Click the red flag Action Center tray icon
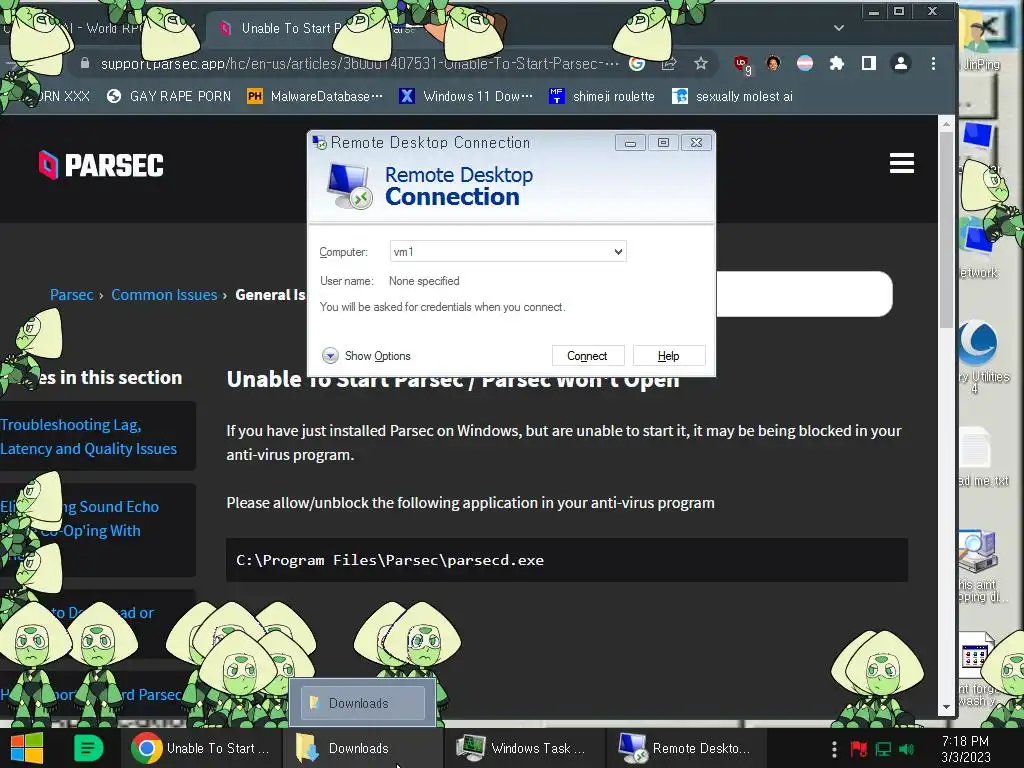The width and height of the screenshot is (1024, 768). tap(858, 748)
